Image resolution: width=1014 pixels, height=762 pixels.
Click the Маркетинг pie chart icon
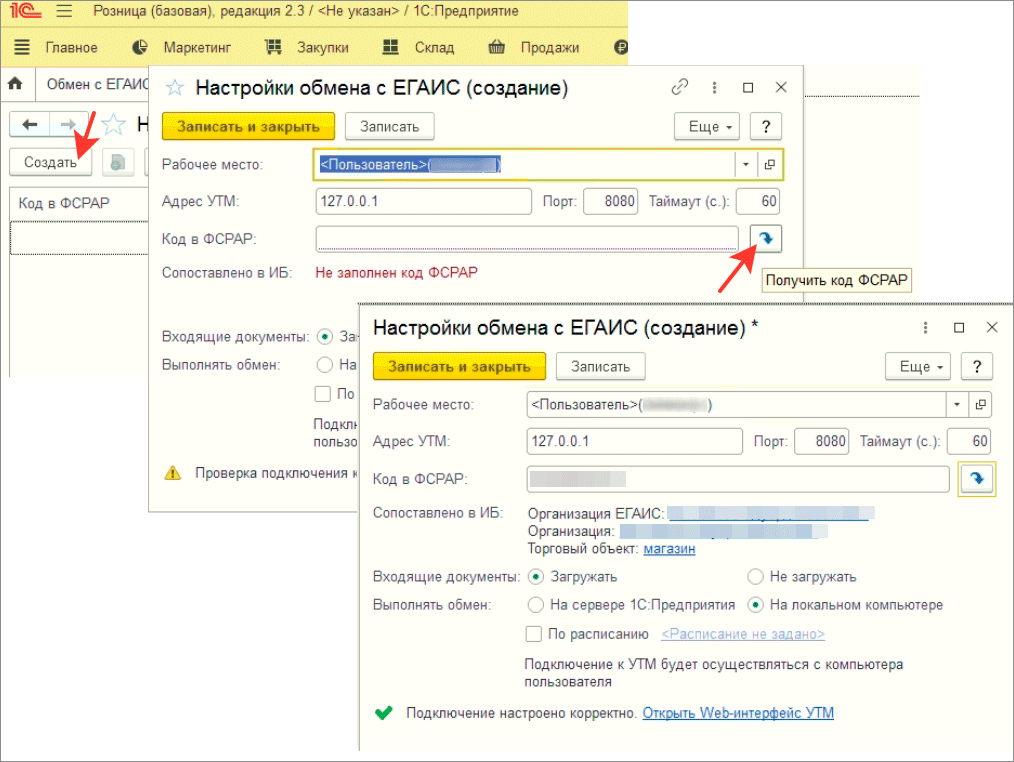(140, 47)
